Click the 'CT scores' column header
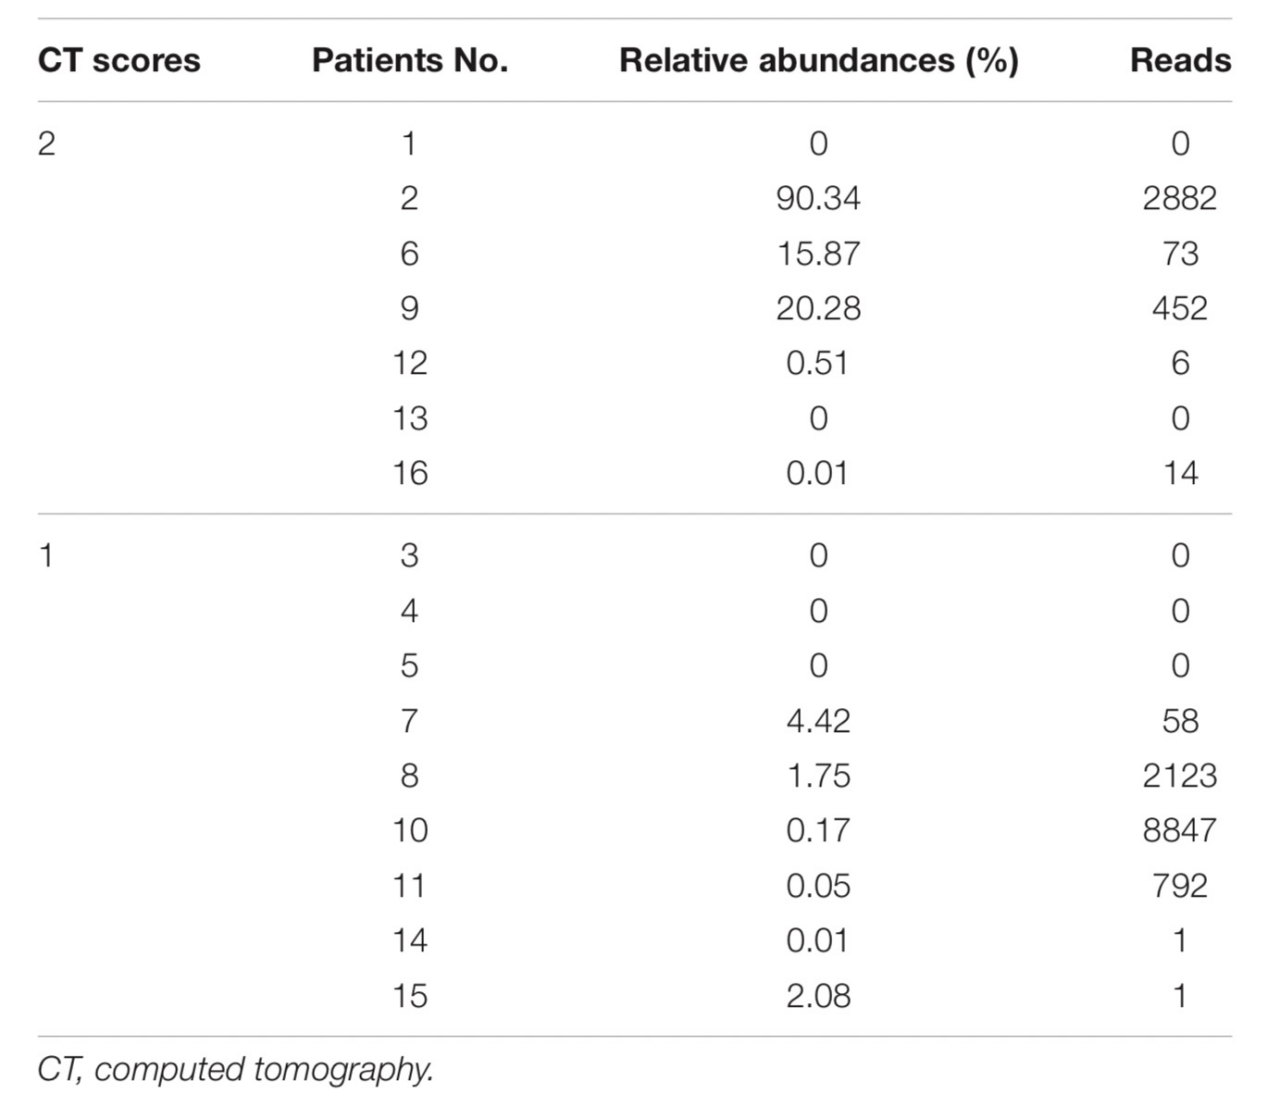This screenshot has height=1118, width=1268. tap(119, 61)
